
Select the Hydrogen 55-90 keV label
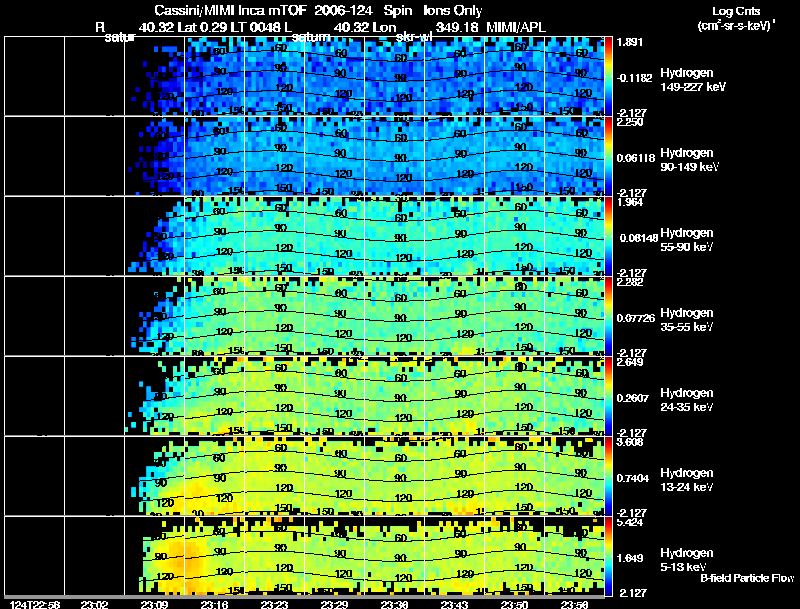[687, 240]
